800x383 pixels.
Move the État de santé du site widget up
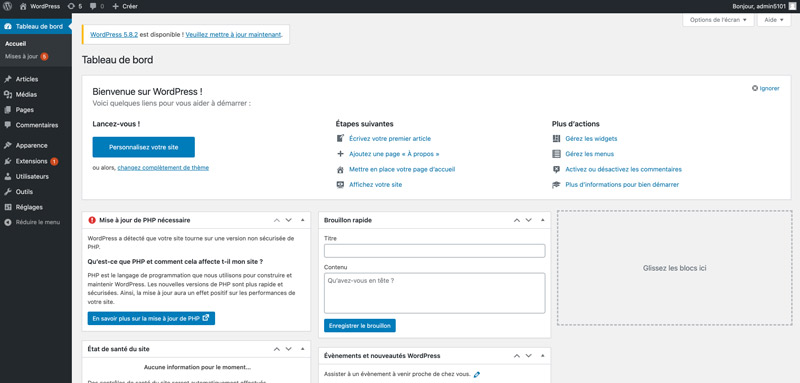point(277,349)
